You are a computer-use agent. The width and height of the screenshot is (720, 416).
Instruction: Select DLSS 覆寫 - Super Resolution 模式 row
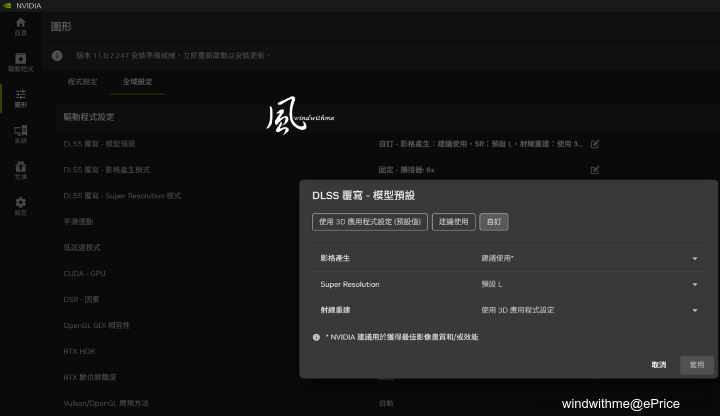(122, 196)
